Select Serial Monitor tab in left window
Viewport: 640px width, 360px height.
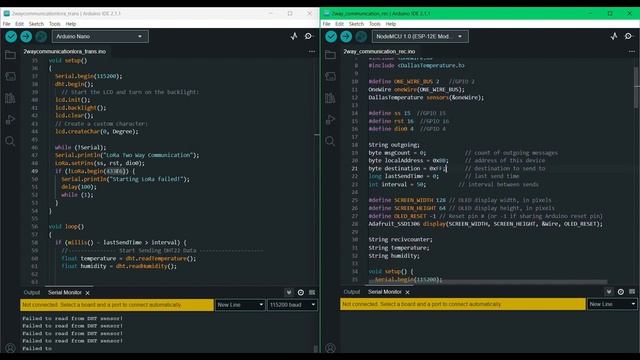[64, 293]
